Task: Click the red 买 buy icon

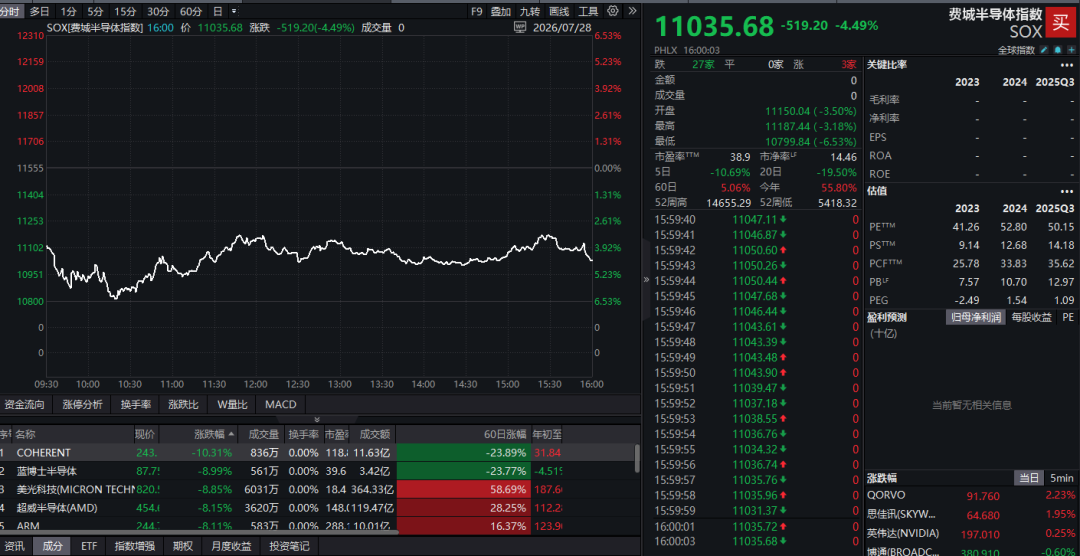Action: point(1060,23)
